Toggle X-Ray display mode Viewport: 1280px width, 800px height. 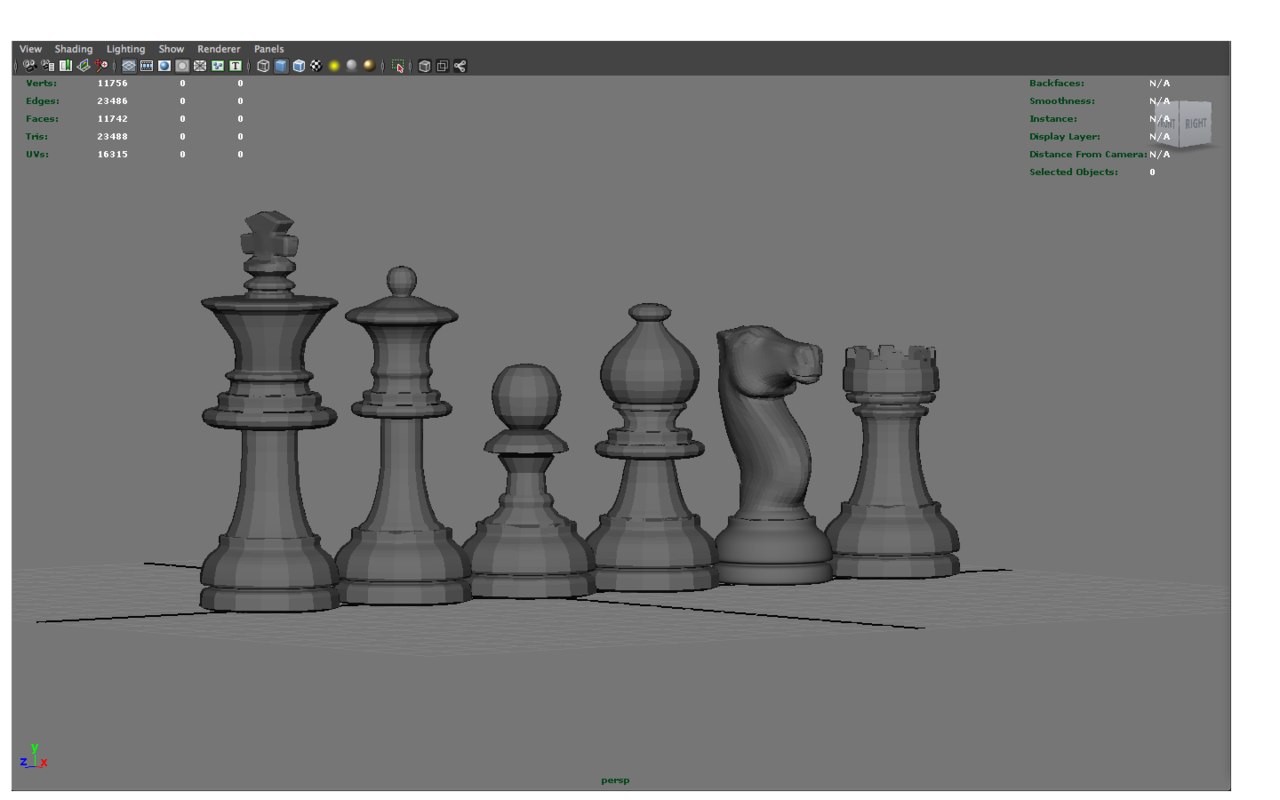tap(422, 66)
